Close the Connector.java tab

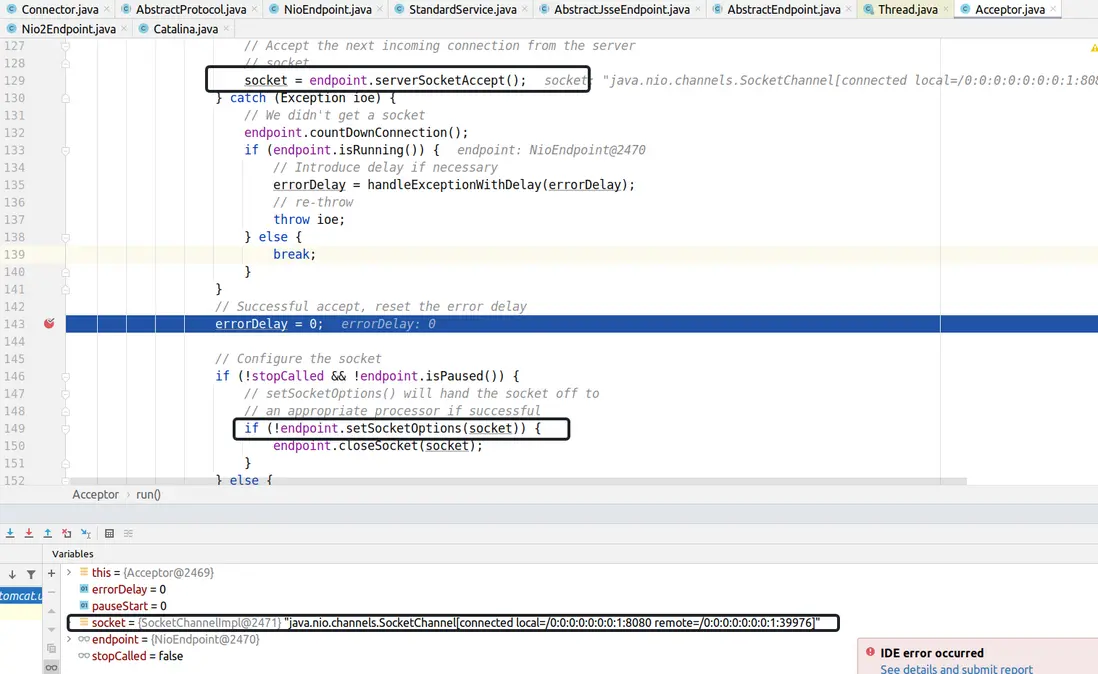pyautogui.click(x=106, y=9)
